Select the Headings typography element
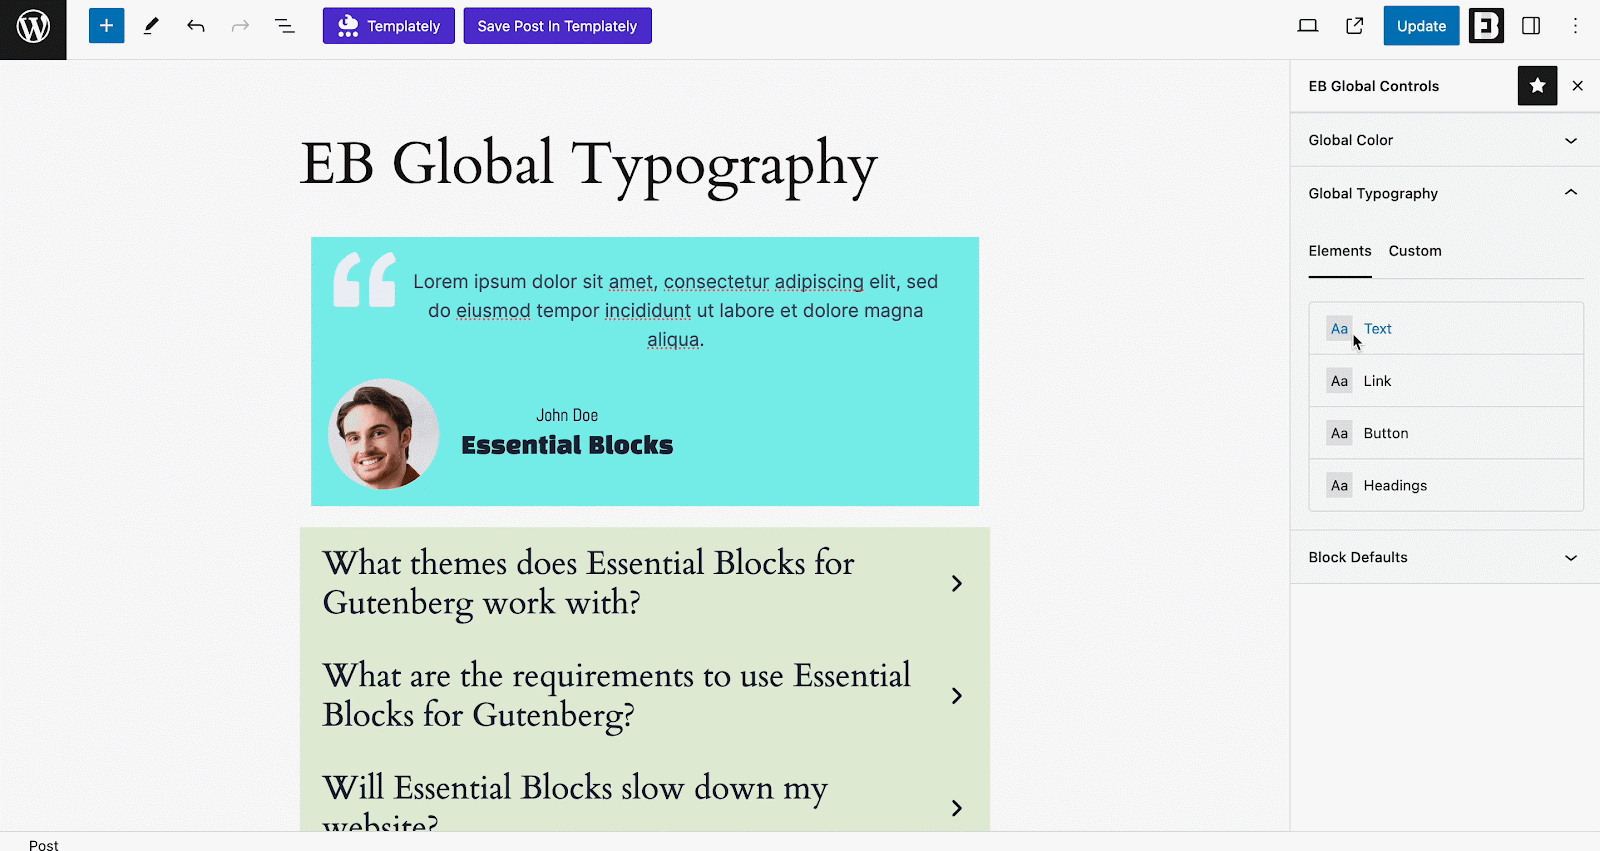The height and width of the screenshot is (851, 1600). pos(1446,485)
